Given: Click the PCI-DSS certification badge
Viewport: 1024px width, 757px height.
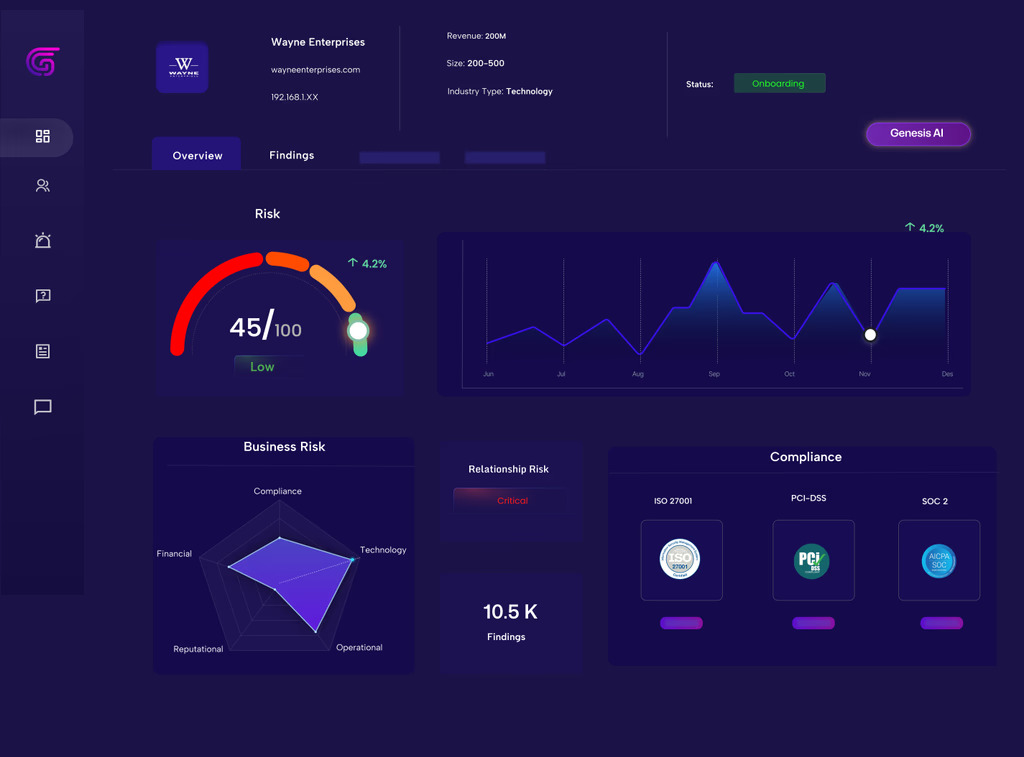Looking at the screenshot, I should [813, 560].
